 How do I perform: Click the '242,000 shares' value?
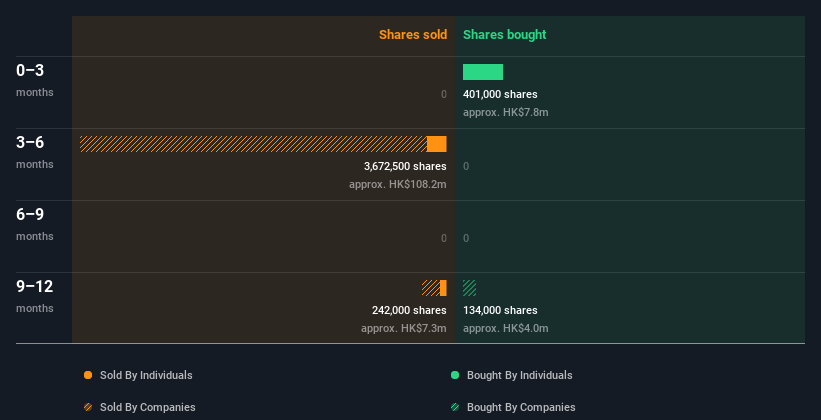tap(409, 310)
